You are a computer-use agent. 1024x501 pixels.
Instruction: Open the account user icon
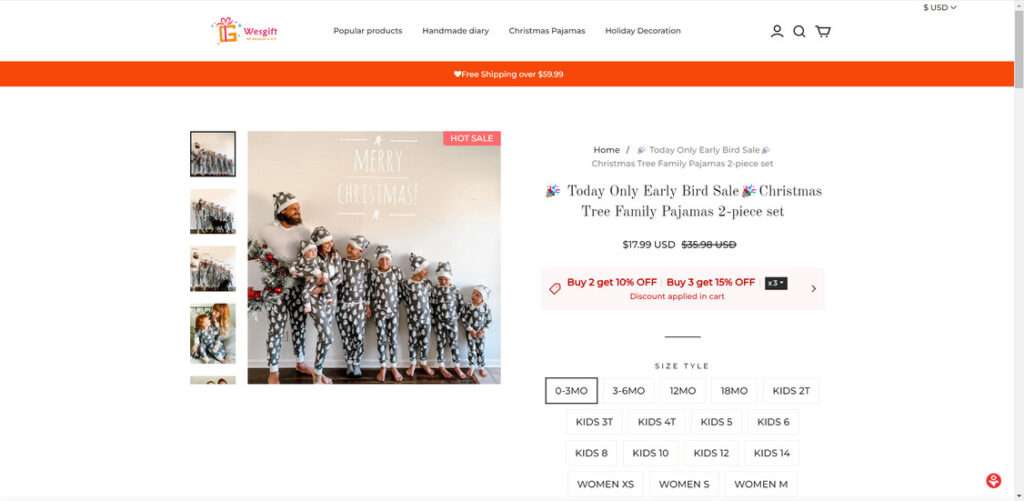tap(776, 31)
